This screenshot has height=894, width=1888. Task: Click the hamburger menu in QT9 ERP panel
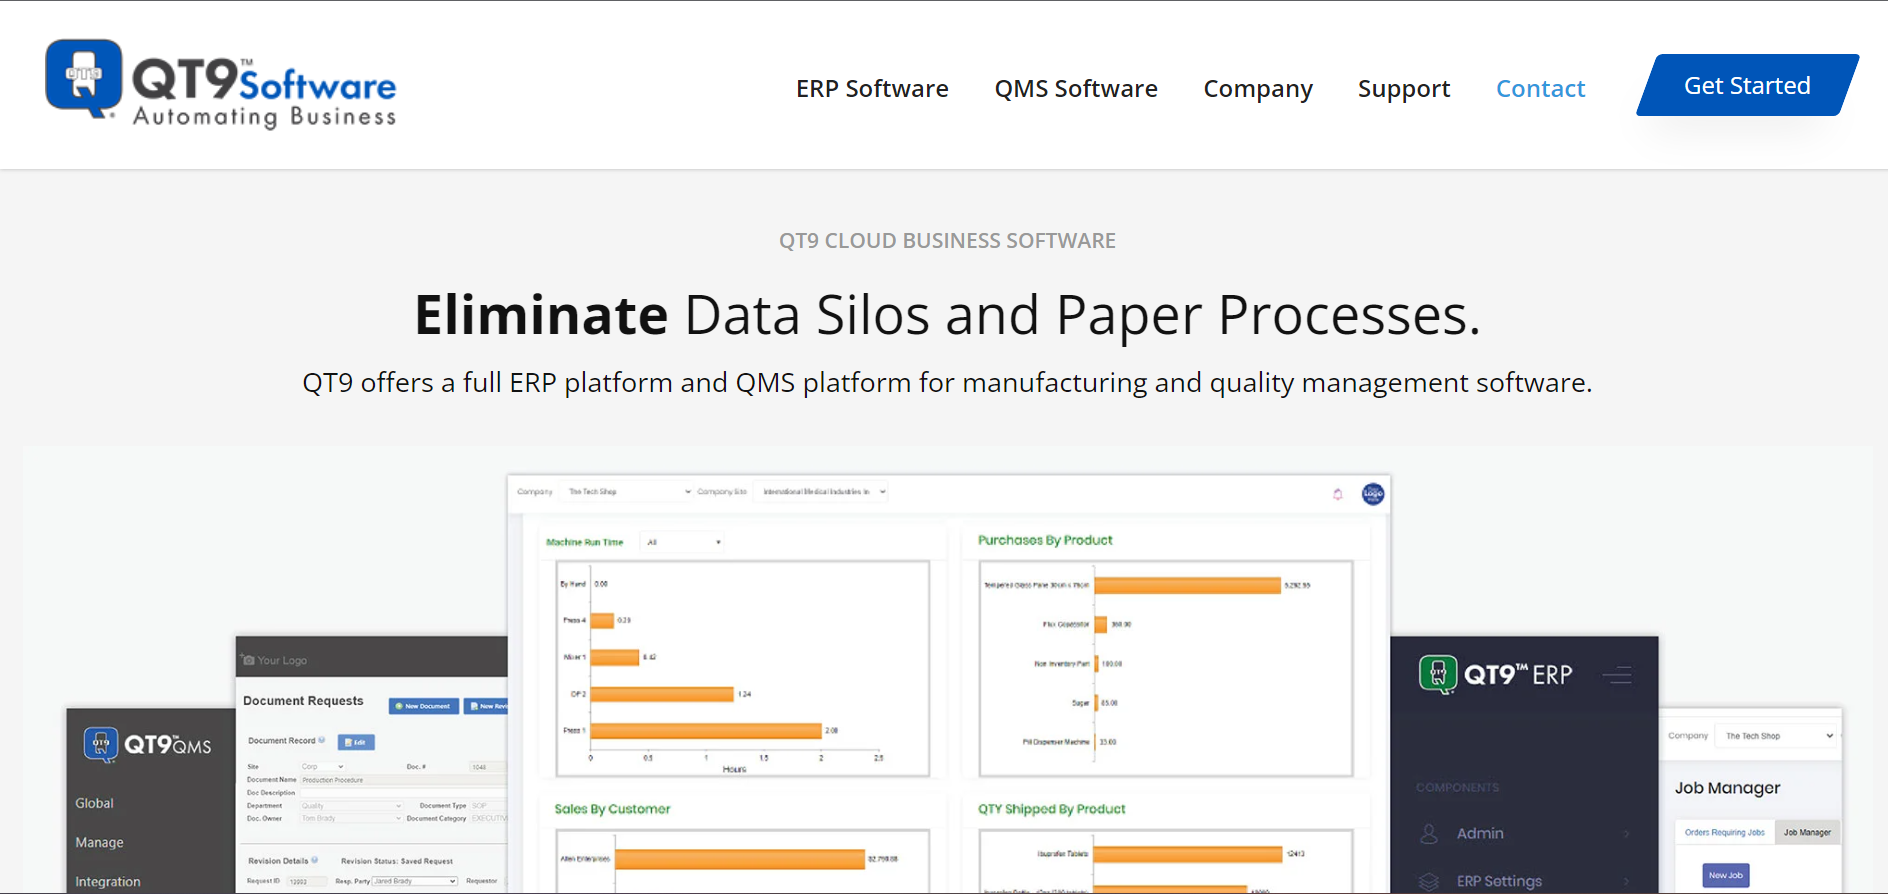point(1616,676)
